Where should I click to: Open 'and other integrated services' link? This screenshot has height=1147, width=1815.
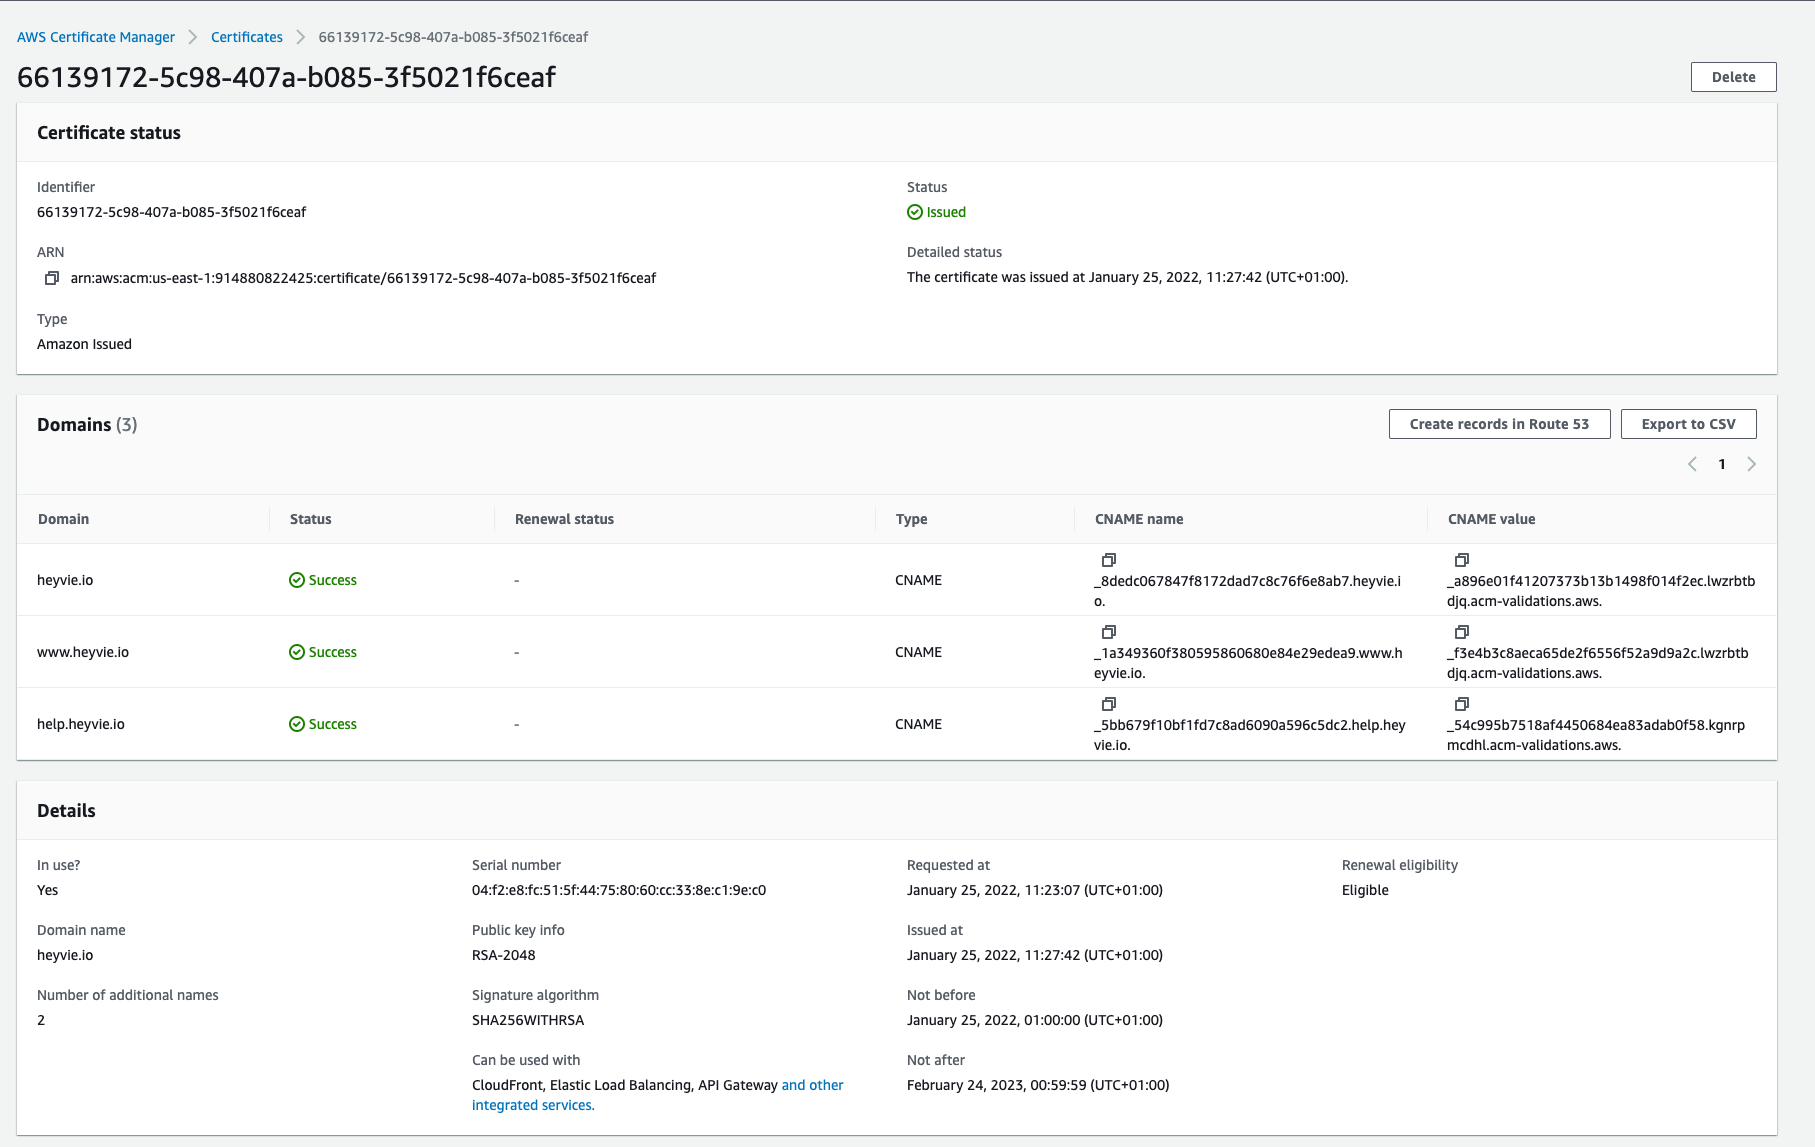click(658, 1095)
